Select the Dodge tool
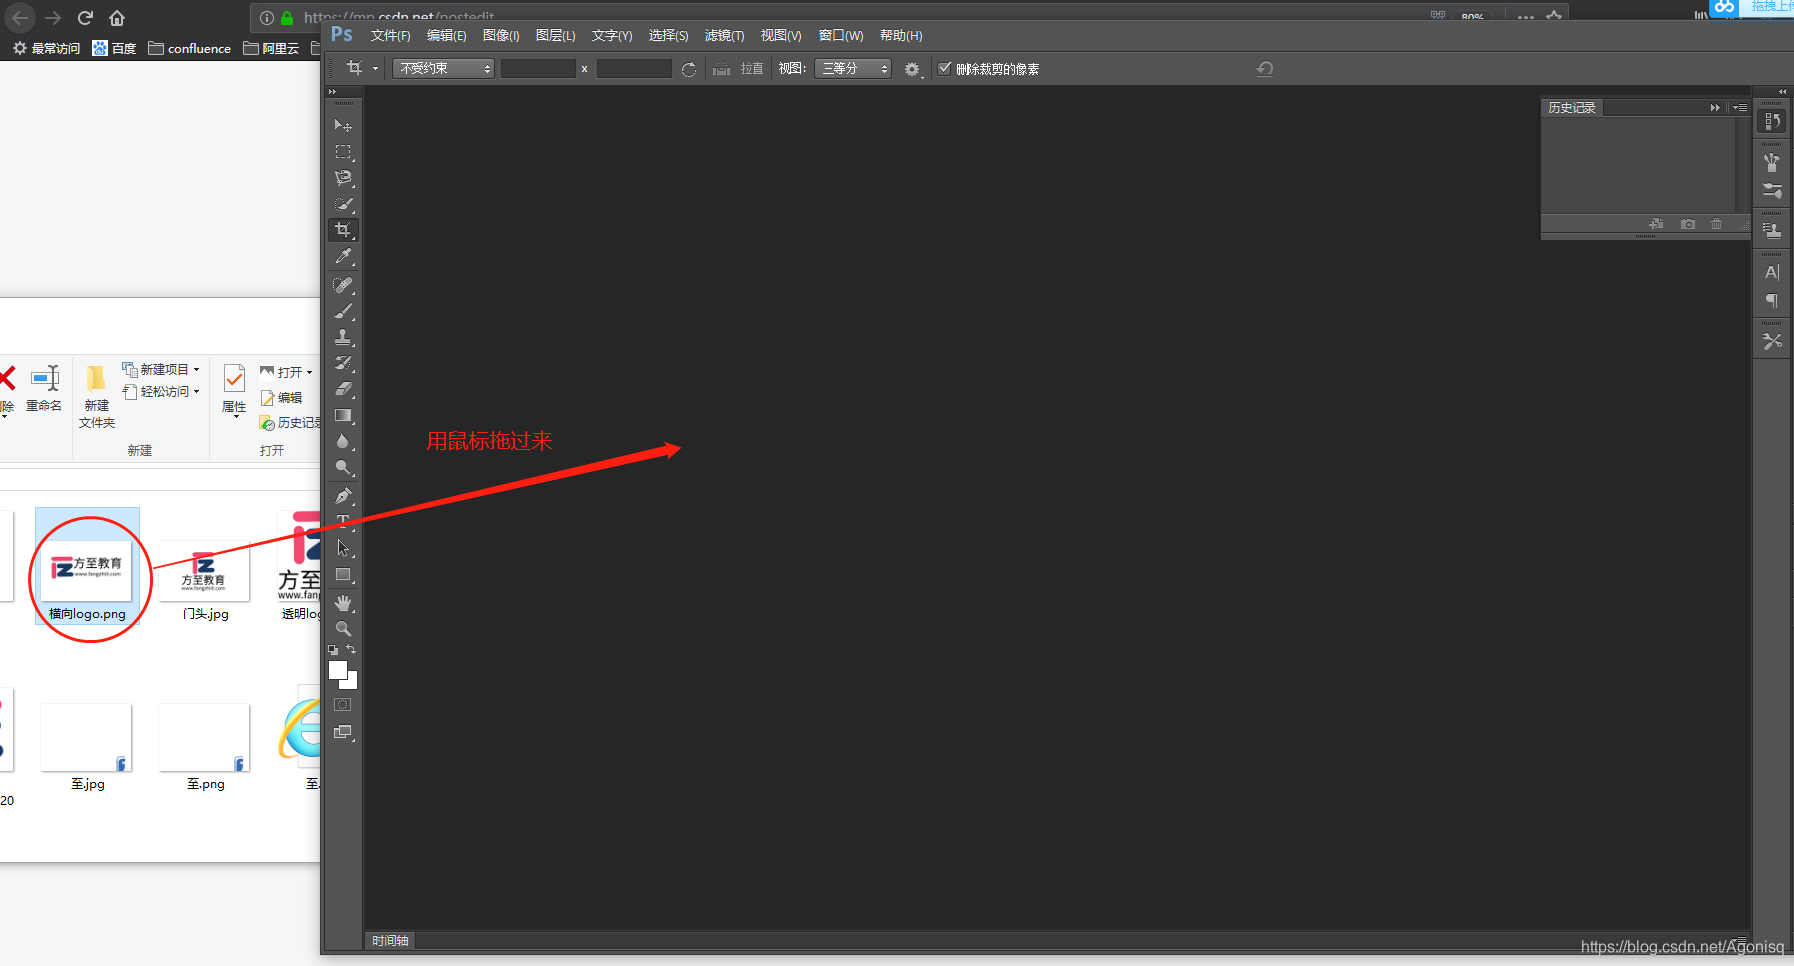Image resolution: width=1794 pixels, height=966 pixels. click(343, 467)
